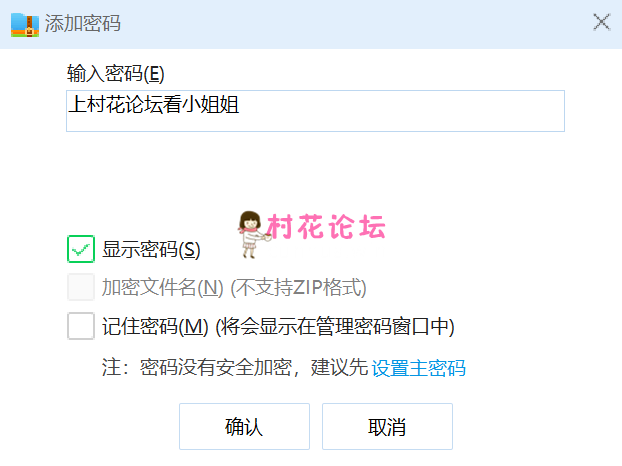Image resolution: width=622 pixels, height=466 pixels.
Task: Click the 显示密码(S) label text
Action: point(151,249)
